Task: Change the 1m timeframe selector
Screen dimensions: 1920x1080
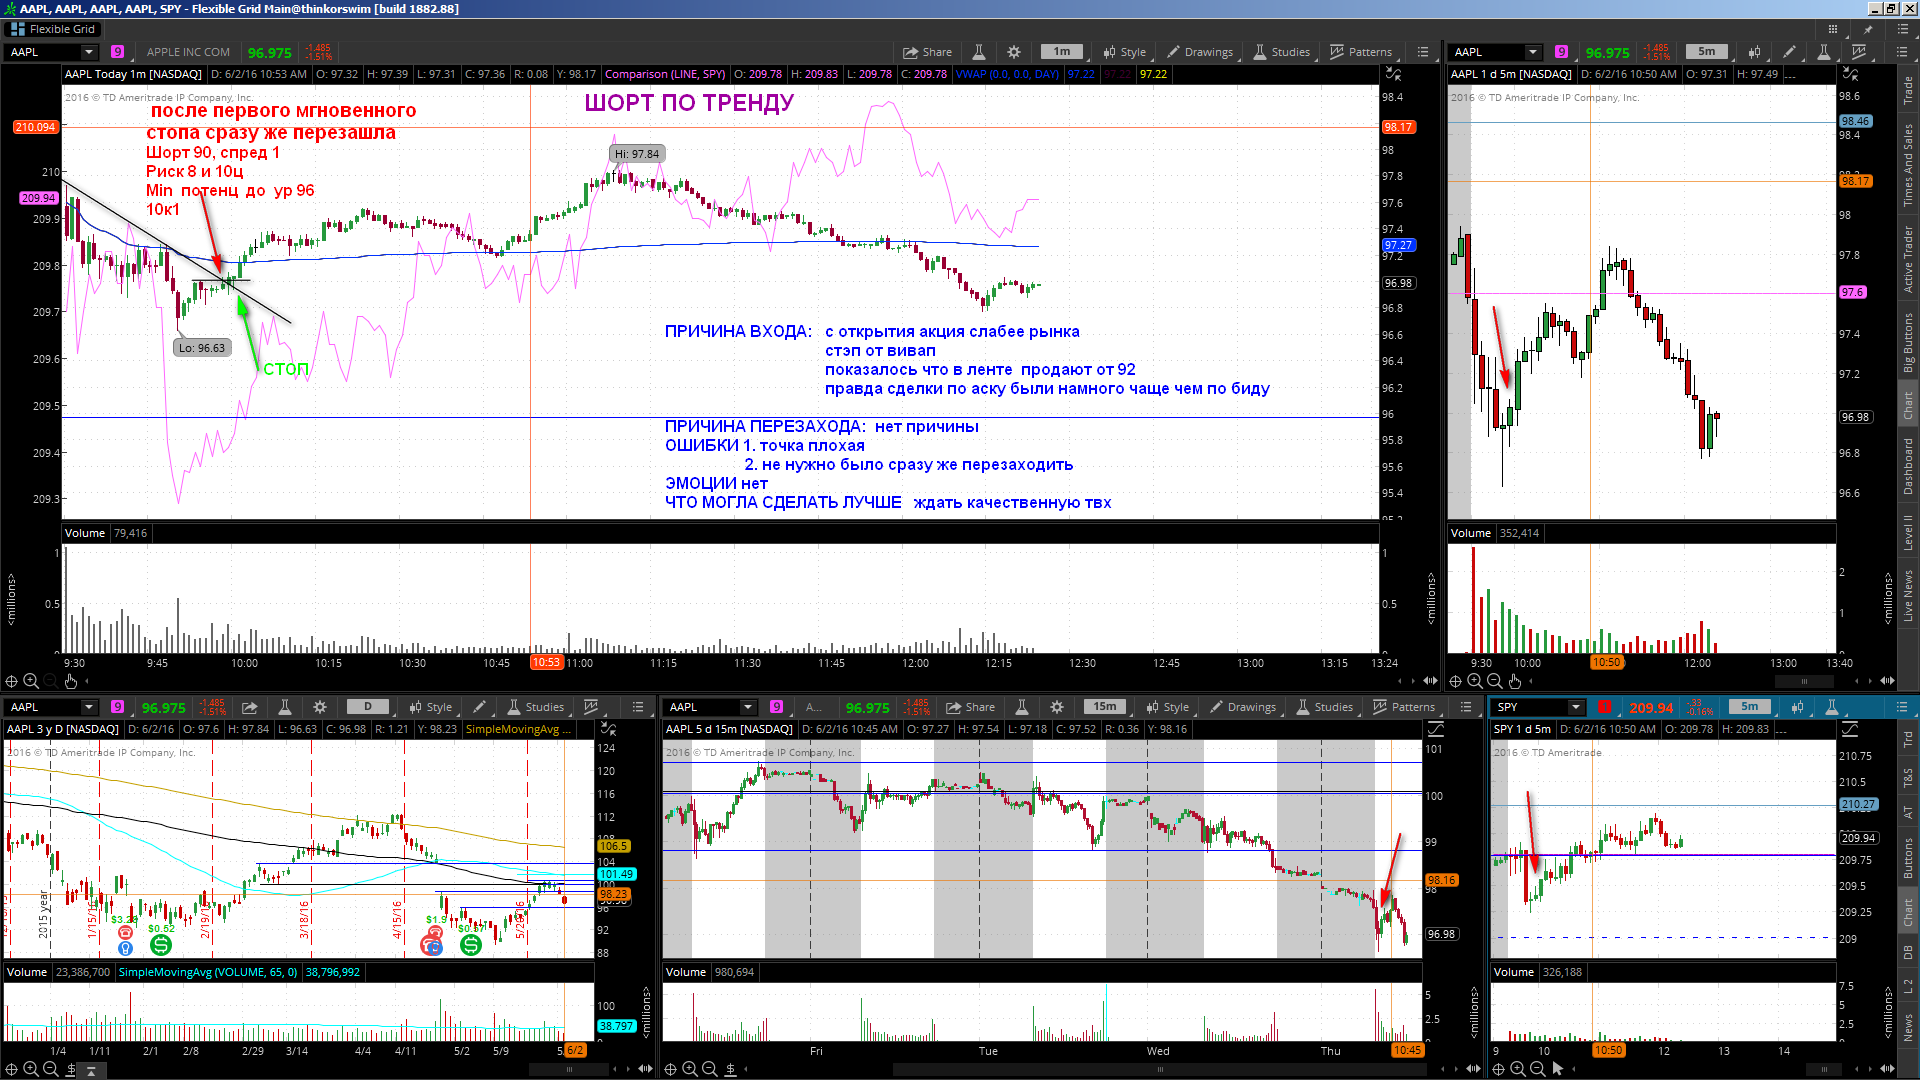Action: click(1061, 52)
